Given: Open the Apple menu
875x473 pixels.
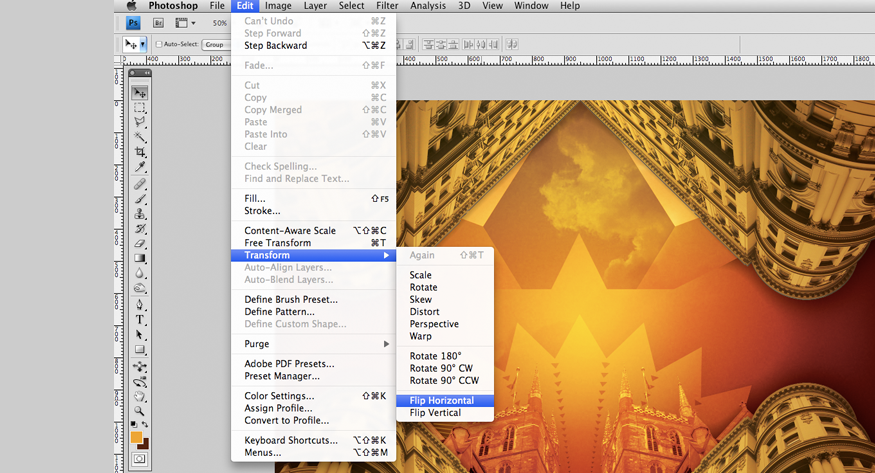Looking at the screenshot, I should (131, 6).
